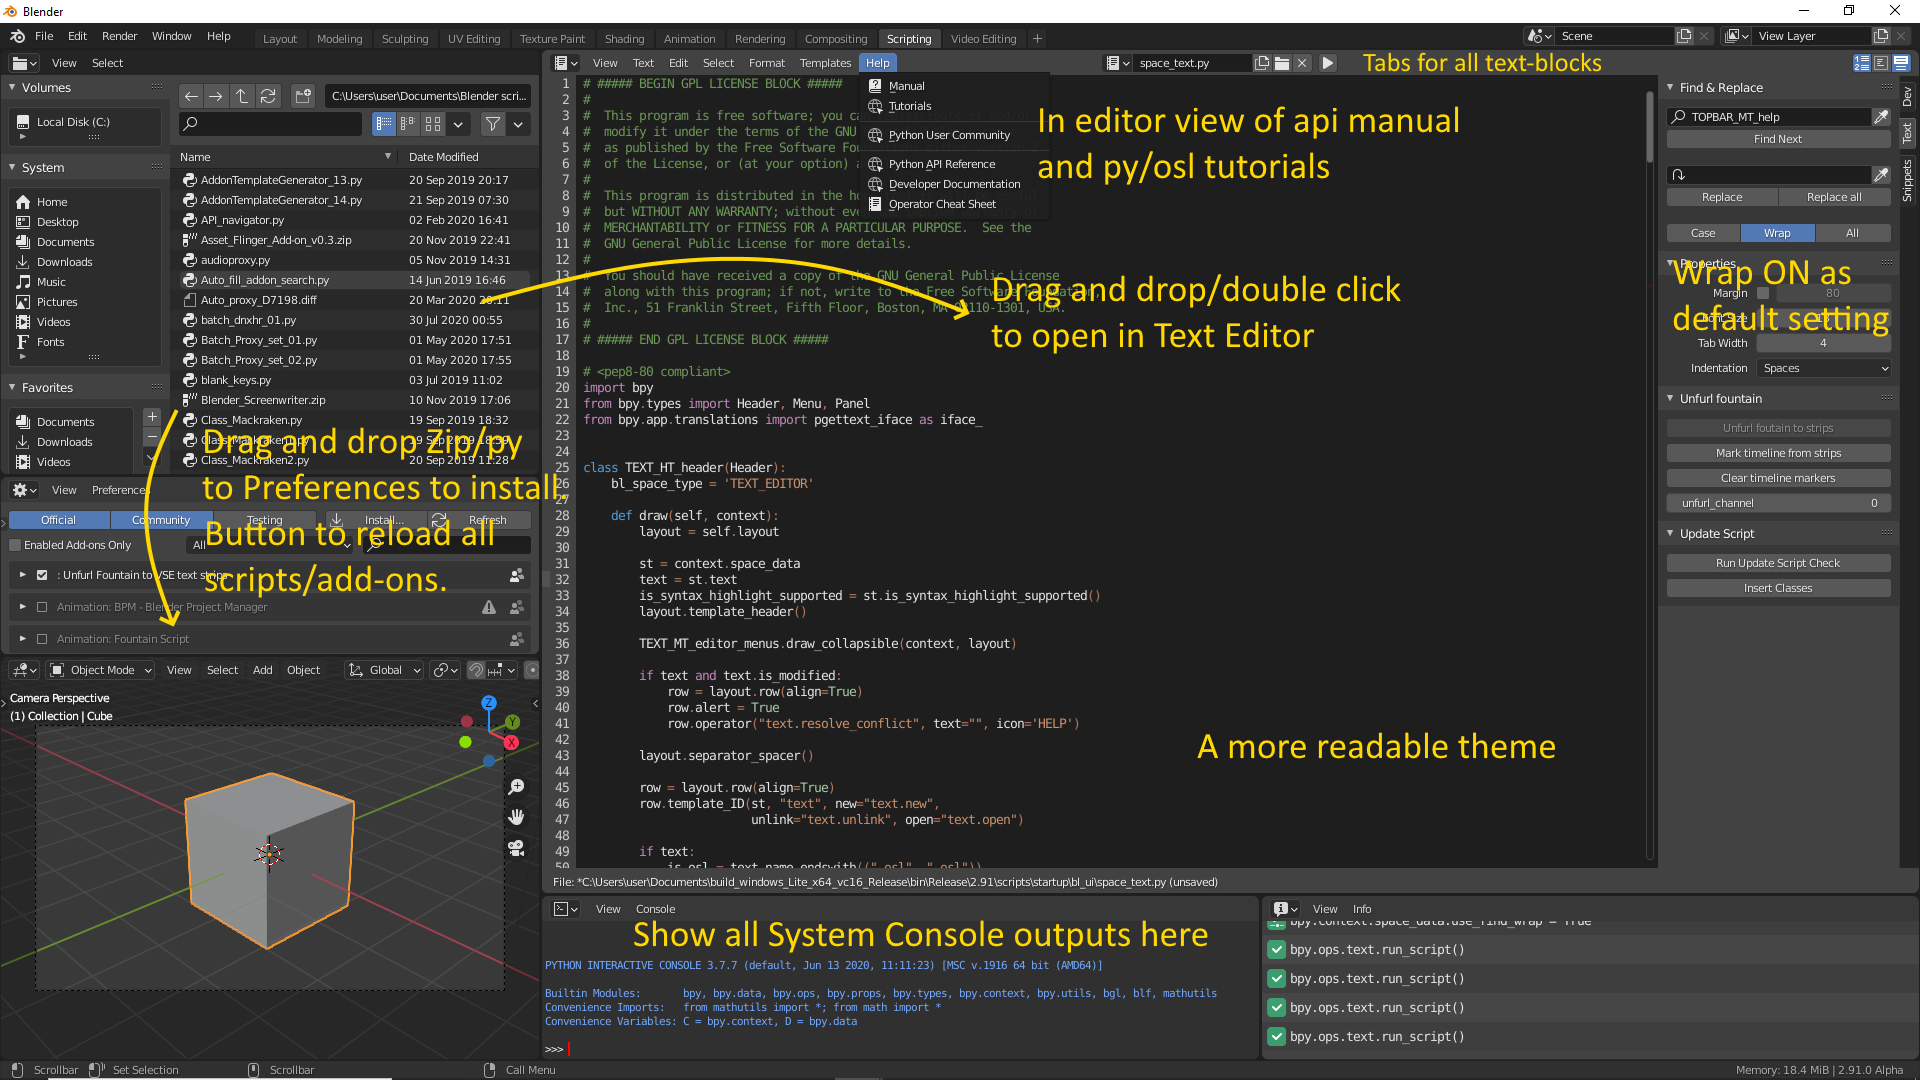The height and width of the screenshot is (1080, 1920).
Task: Open the Object Mode dropdown
Action: pyautogui.click(x=101, y=670)
